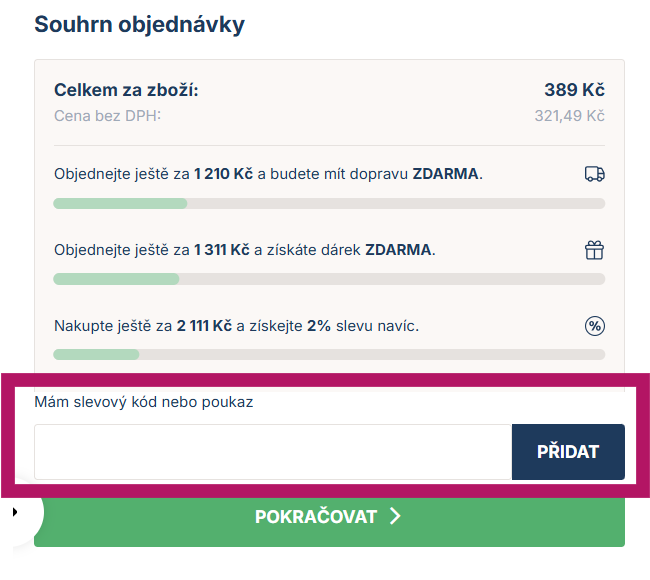Click the free shipping progress bar

tap(329, 204)
